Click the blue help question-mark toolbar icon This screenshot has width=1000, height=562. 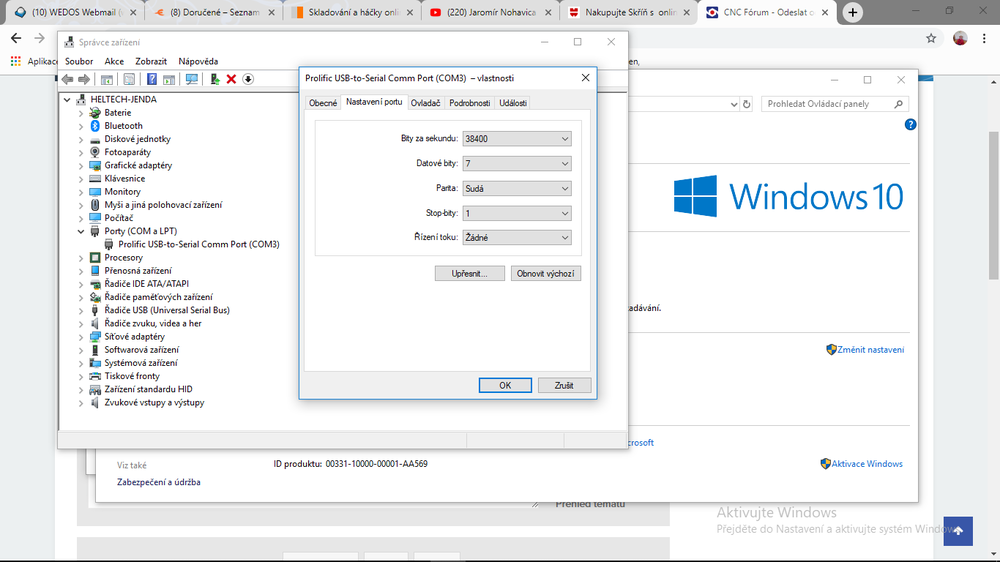(153, 79)
